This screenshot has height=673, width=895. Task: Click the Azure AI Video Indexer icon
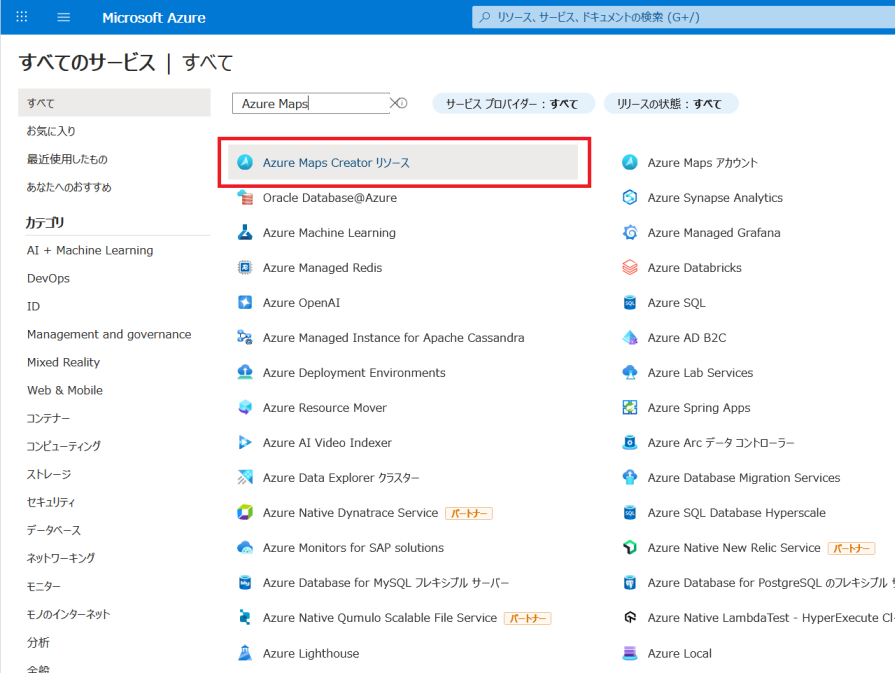245,442
